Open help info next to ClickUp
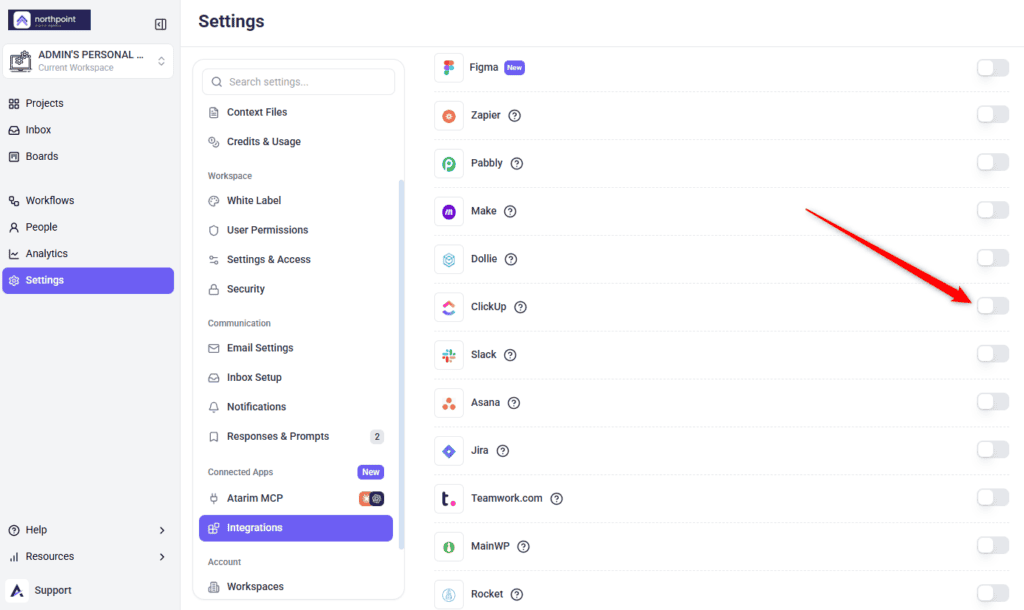 tap(520, 307)
